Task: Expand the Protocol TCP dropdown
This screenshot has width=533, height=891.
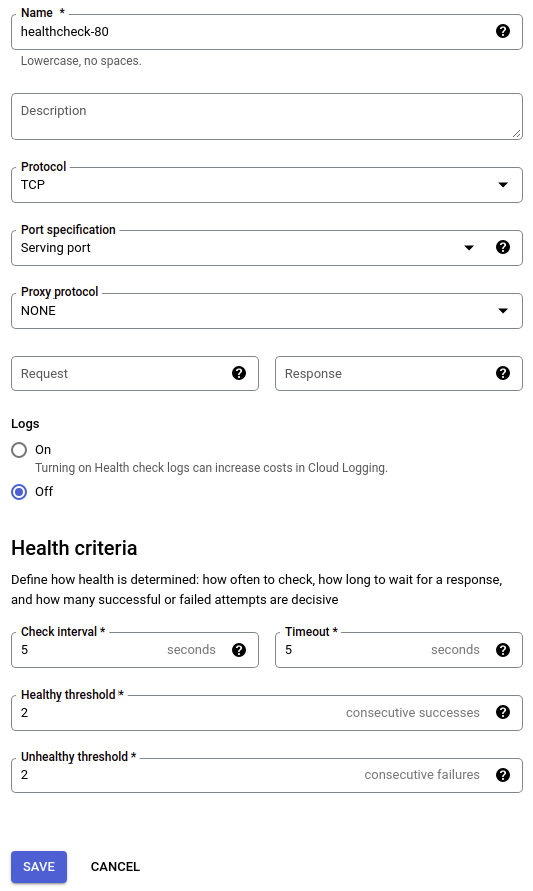Action: tap(266, 185)
